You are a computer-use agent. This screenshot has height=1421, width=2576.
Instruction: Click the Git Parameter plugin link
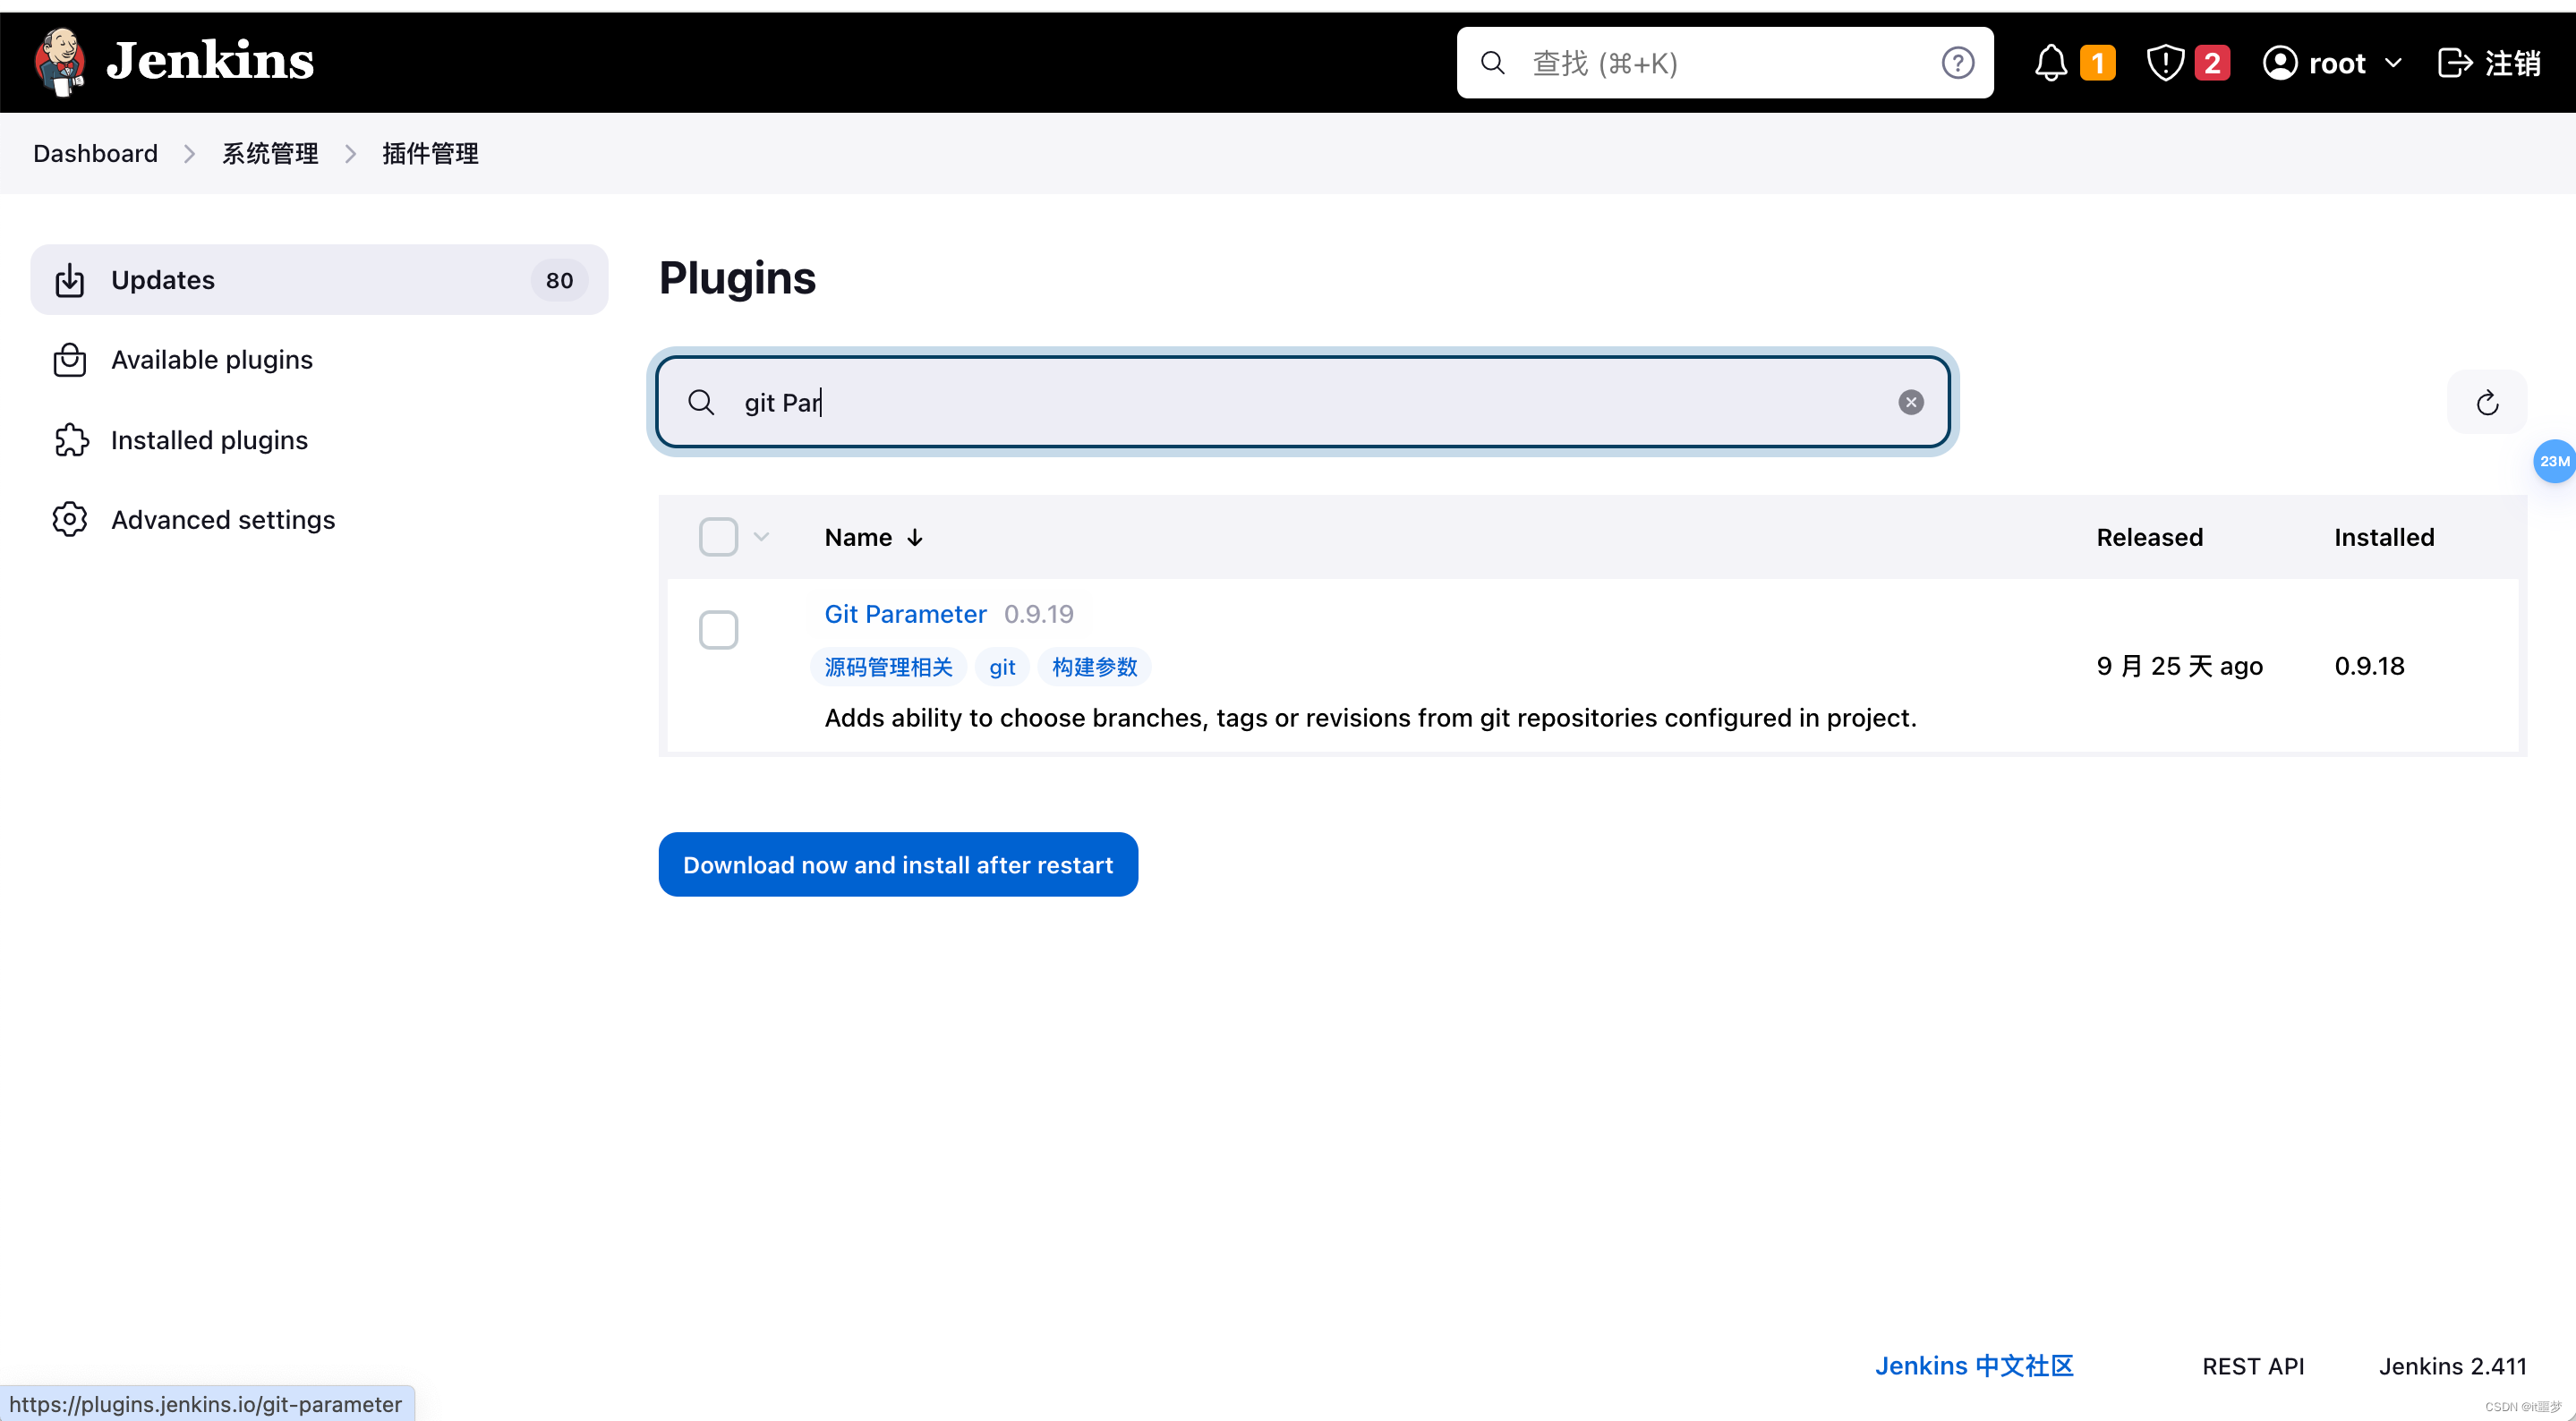(x=905, y=614)
